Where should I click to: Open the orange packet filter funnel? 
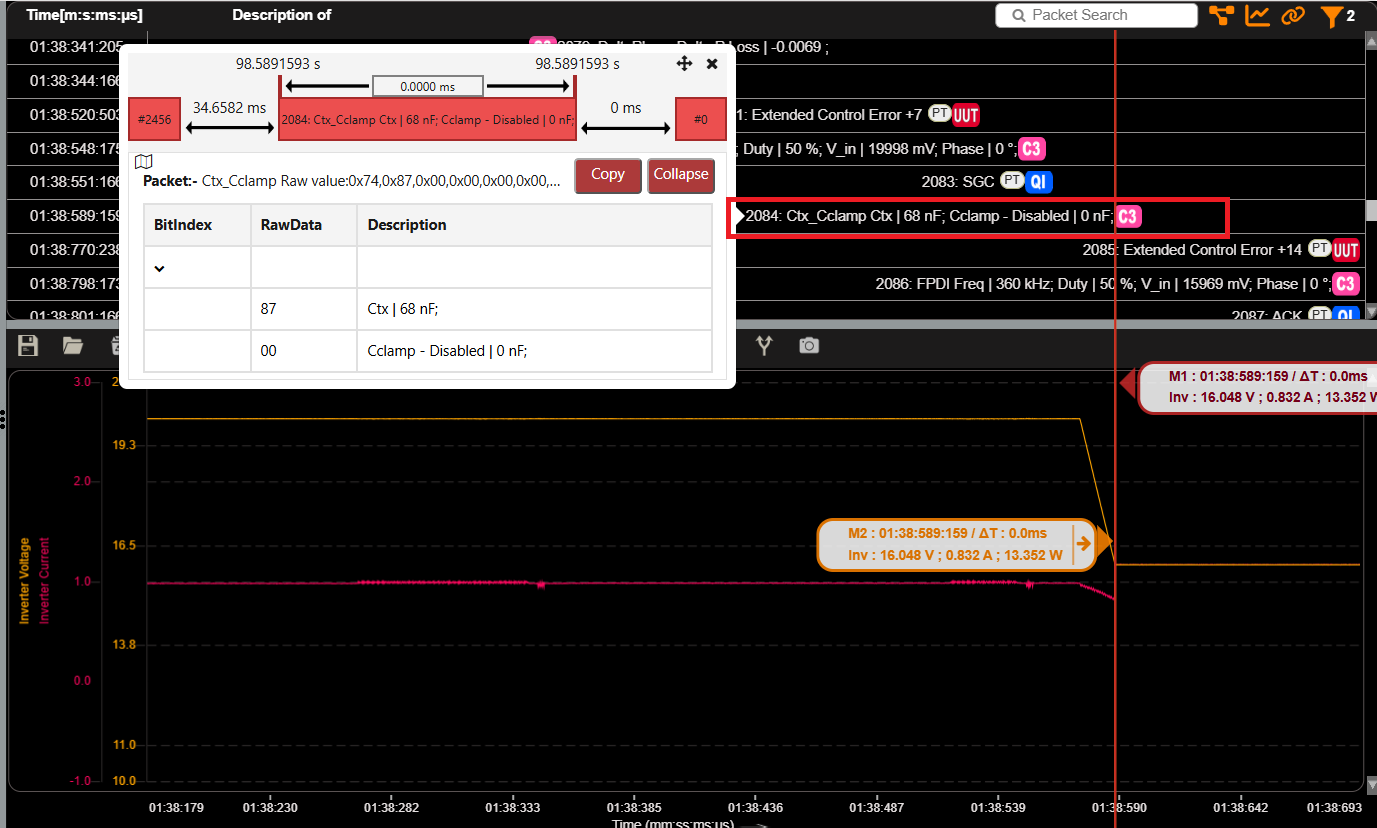pos(1331,16)
